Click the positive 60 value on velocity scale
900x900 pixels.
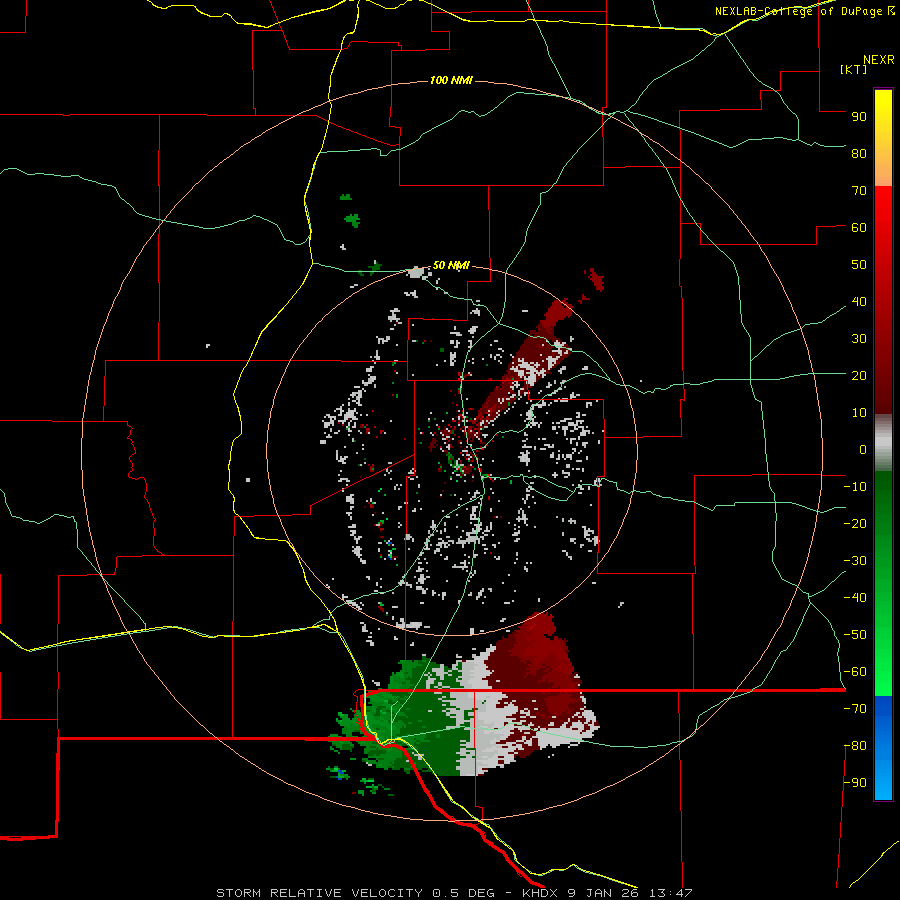point(859,227)
